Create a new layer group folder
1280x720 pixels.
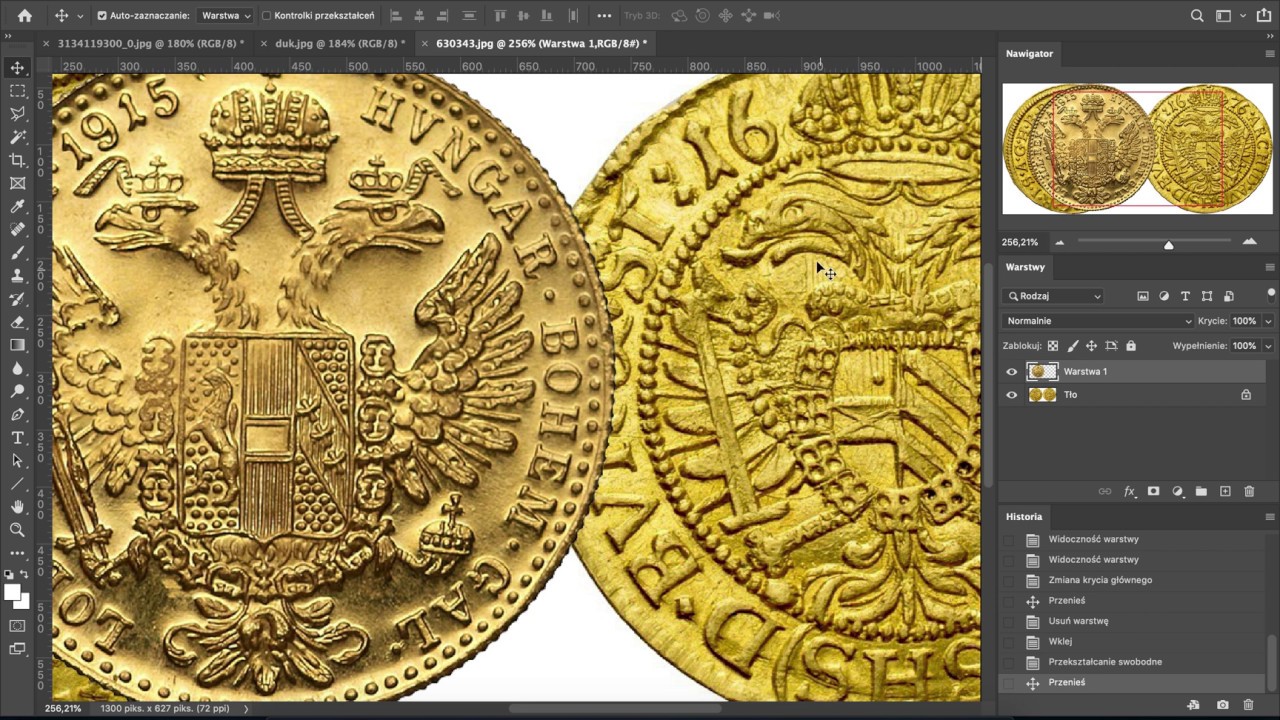[x=1201, y=492]
